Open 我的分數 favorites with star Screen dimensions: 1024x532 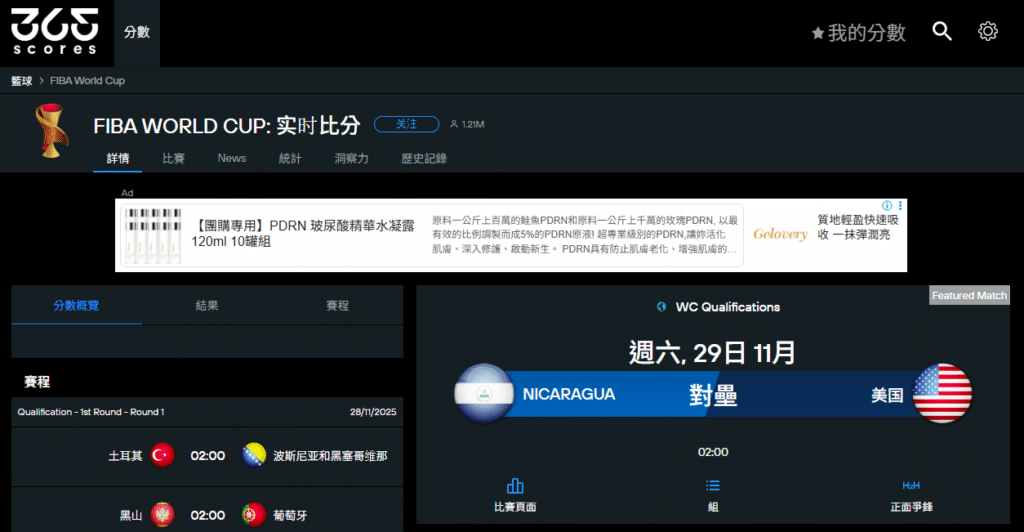(858, 33)
